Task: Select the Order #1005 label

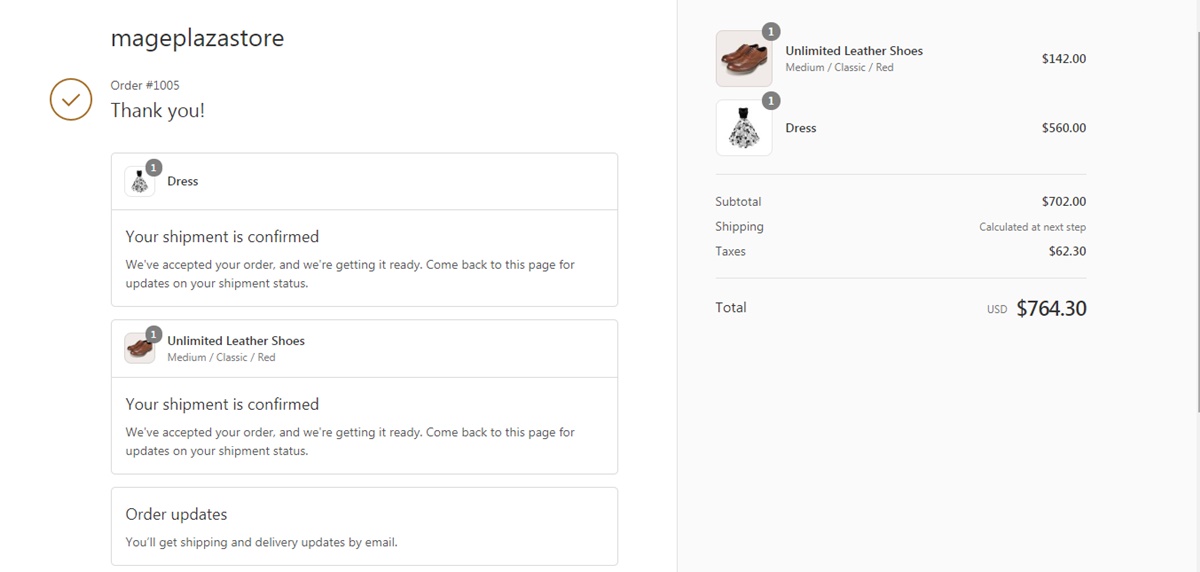Action: (x=145, y=85)
